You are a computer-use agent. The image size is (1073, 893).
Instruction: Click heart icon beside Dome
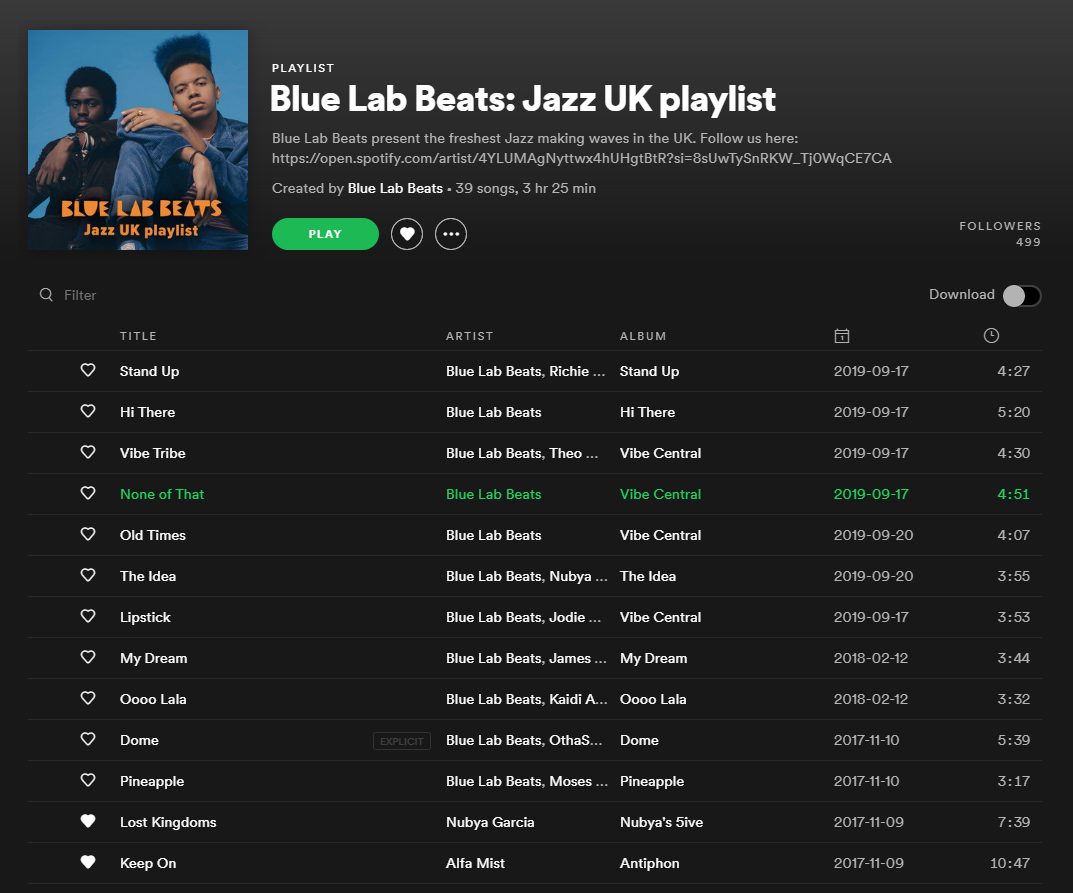pyautogui.click(x=88, y=740)
